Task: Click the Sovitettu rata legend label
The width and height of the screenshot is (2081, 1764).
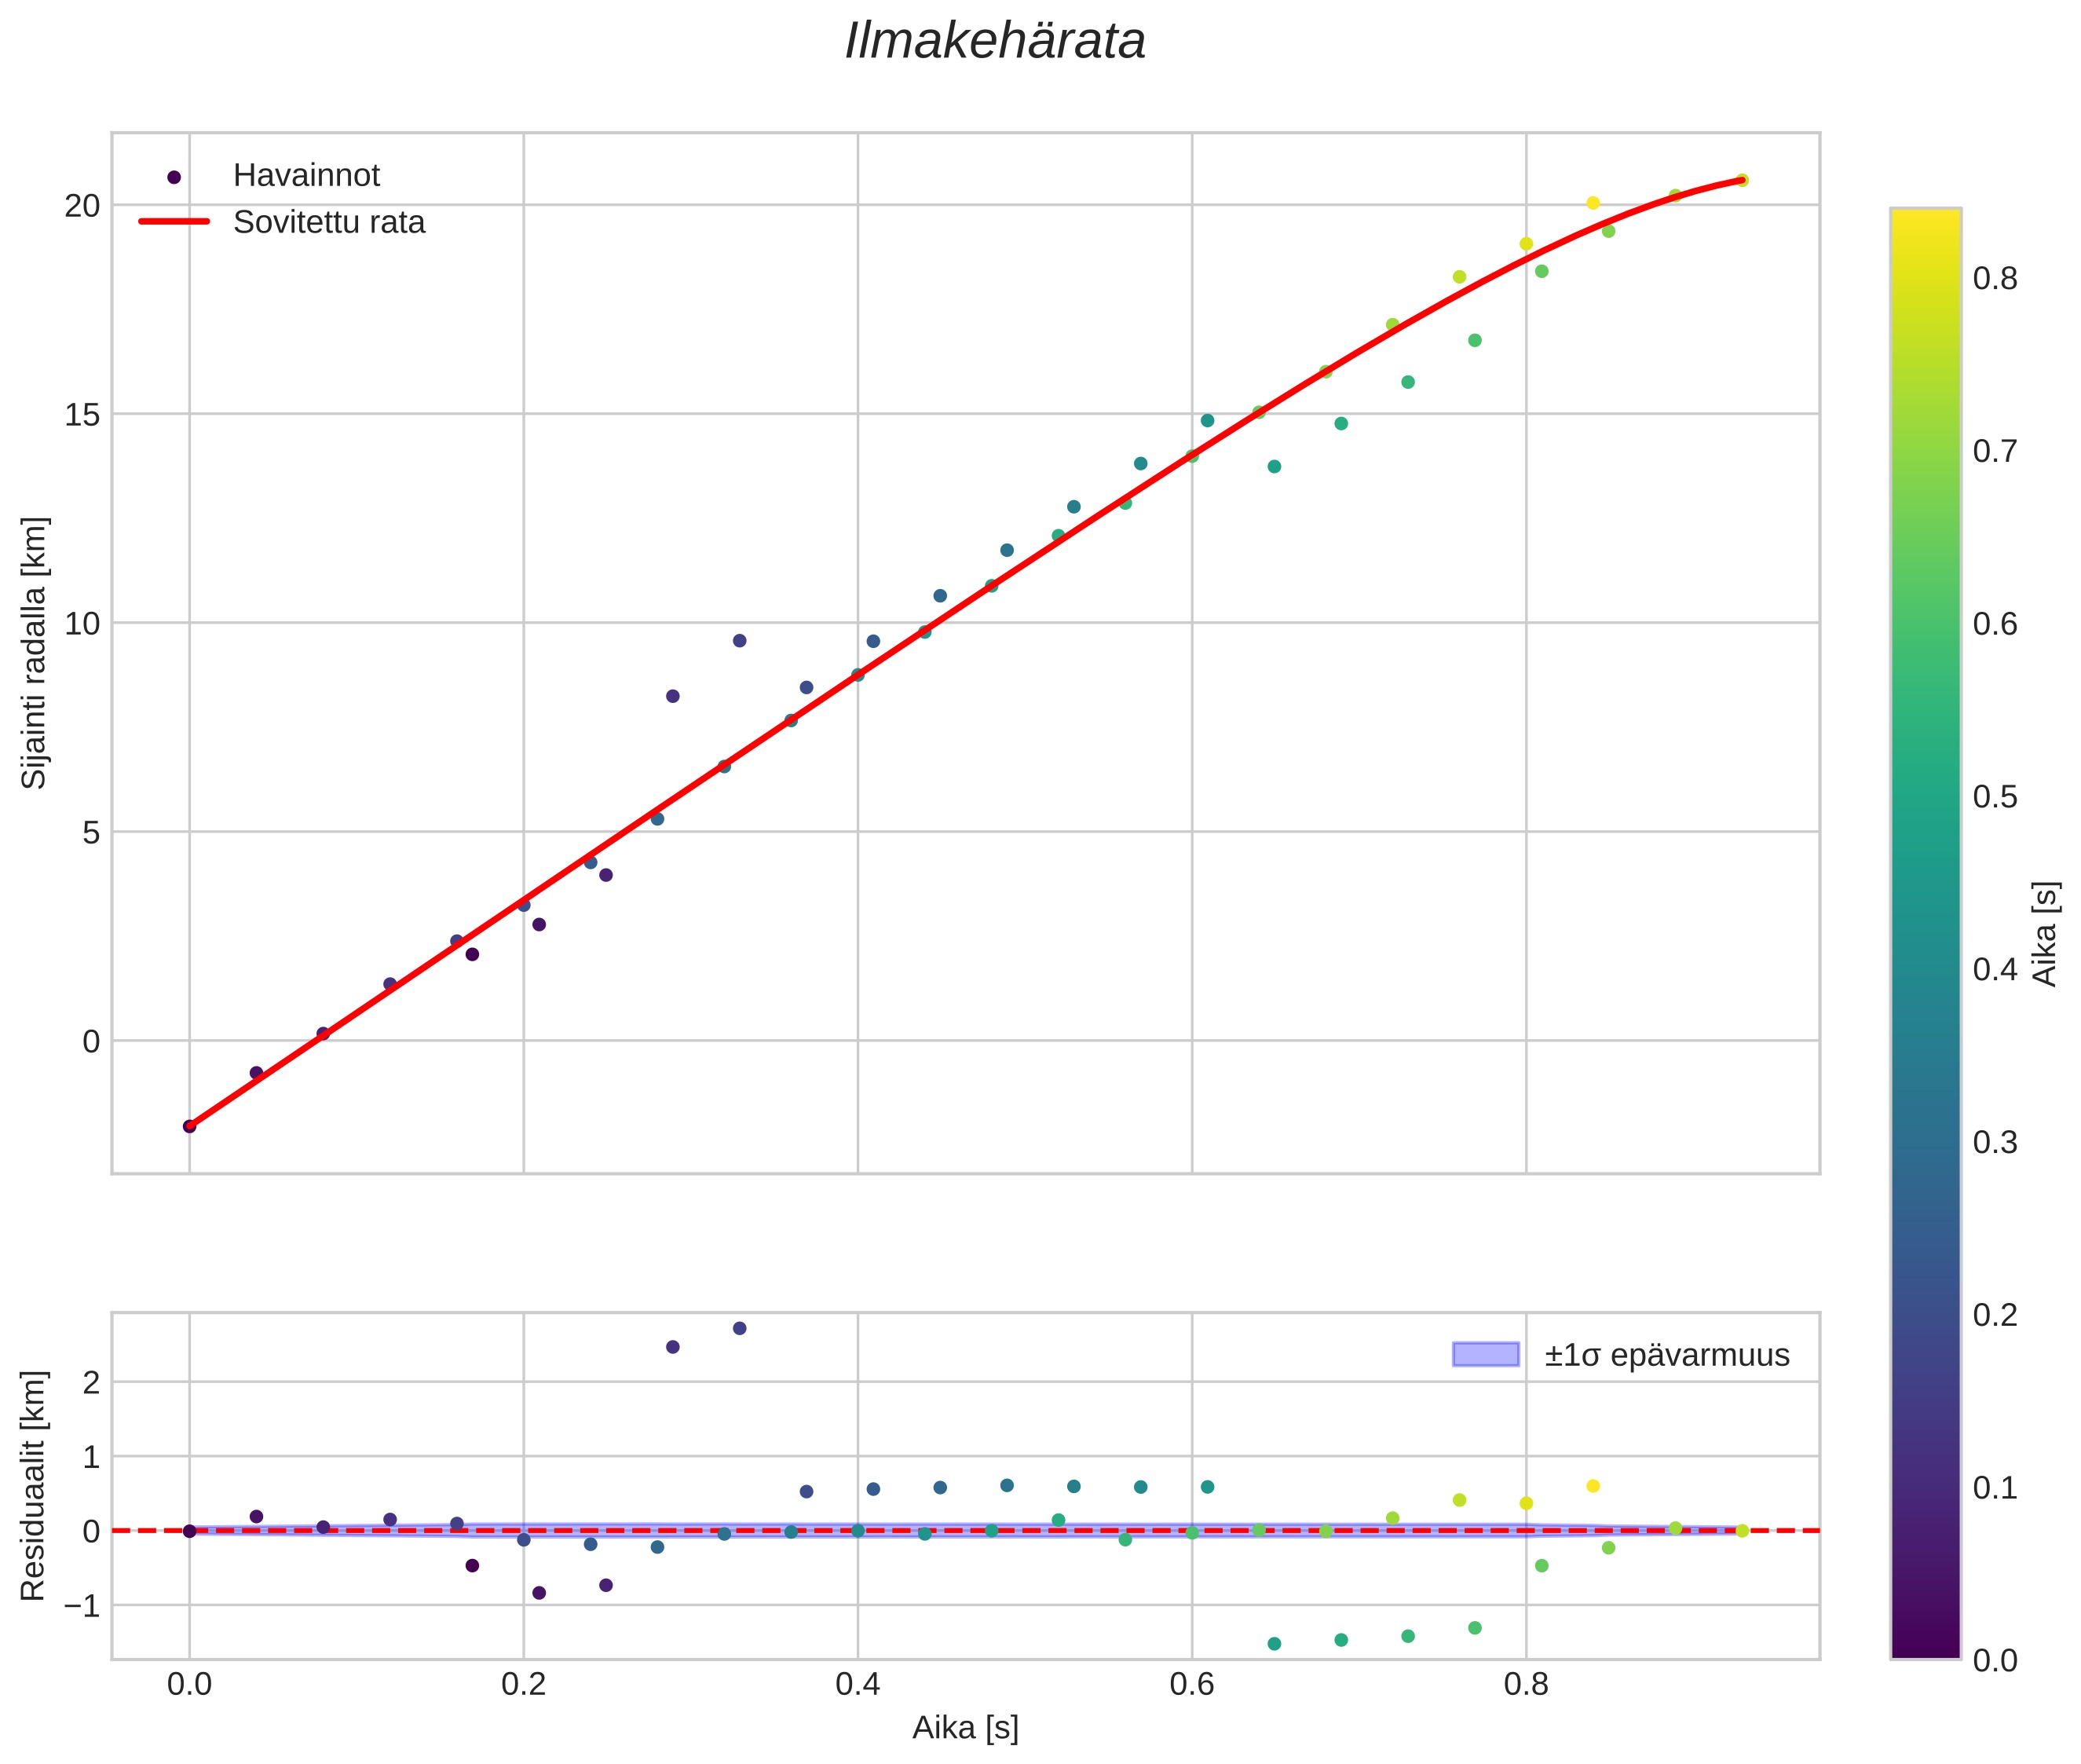Action: [329, 222]
